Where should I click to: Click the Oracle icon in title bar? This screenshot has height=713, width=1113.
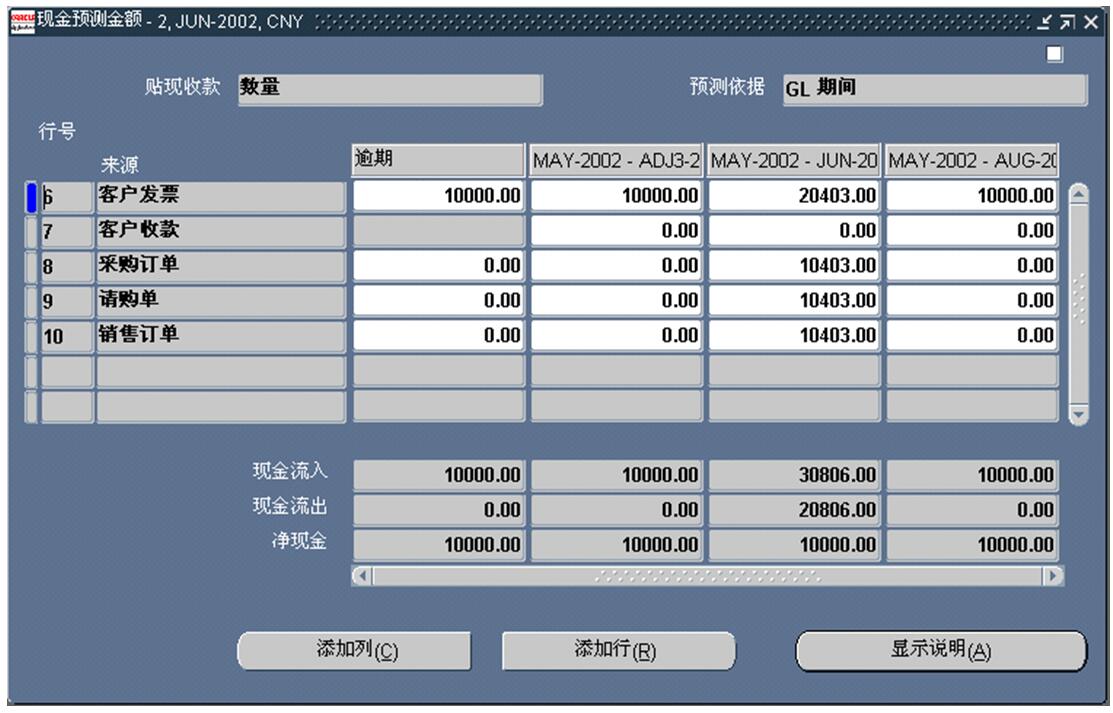point(22,23)
